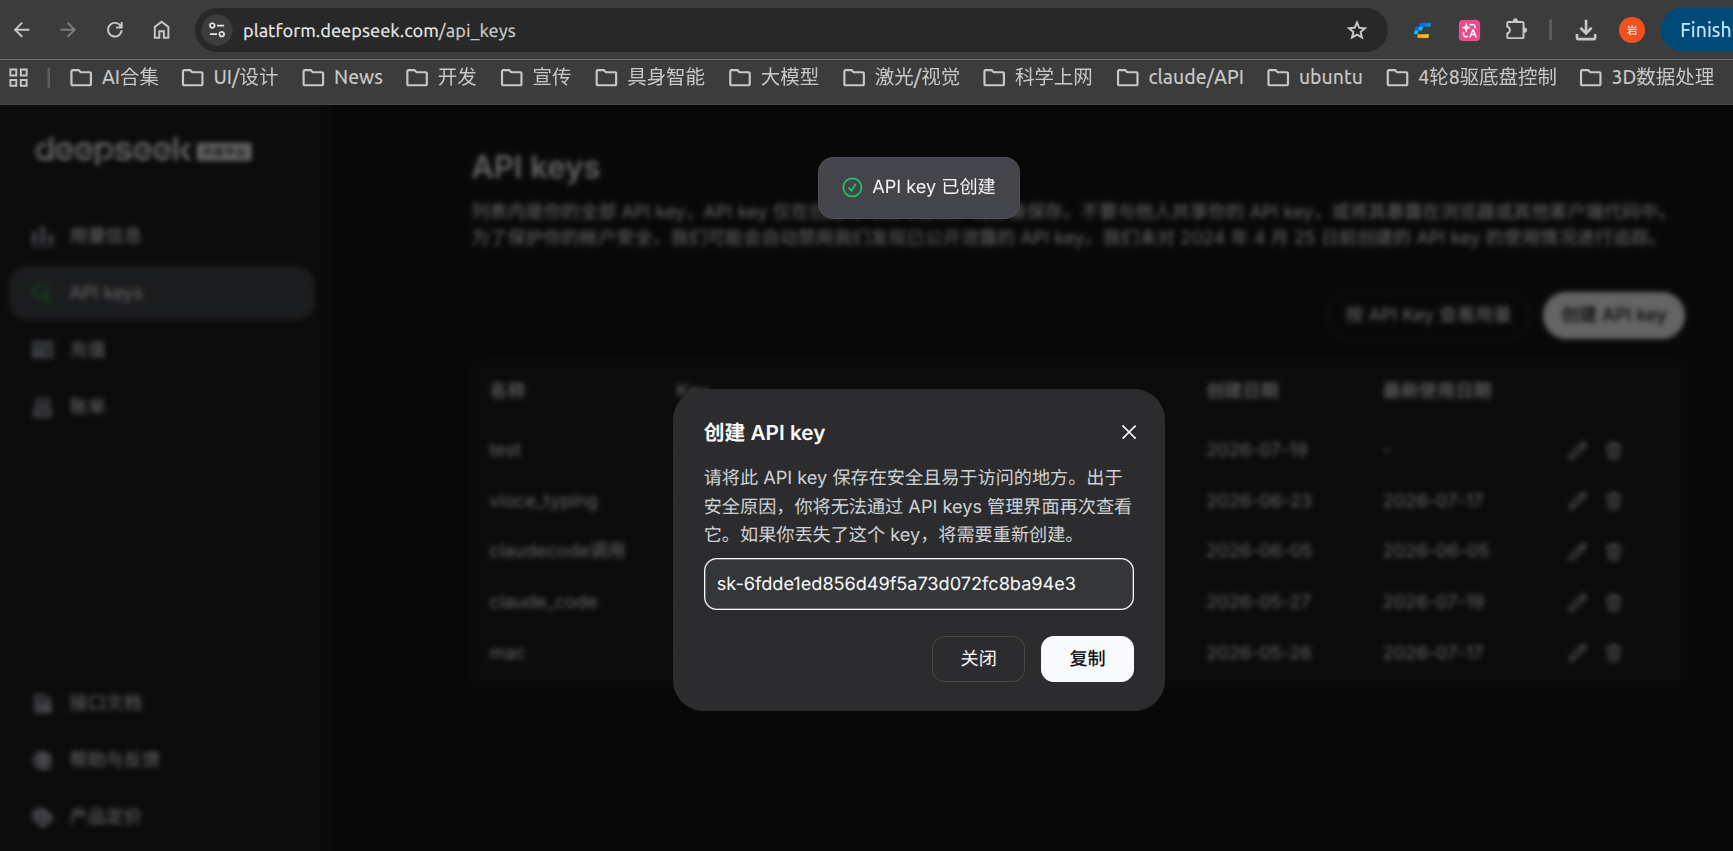Open the pink translate extension icon

point(1469,30)
